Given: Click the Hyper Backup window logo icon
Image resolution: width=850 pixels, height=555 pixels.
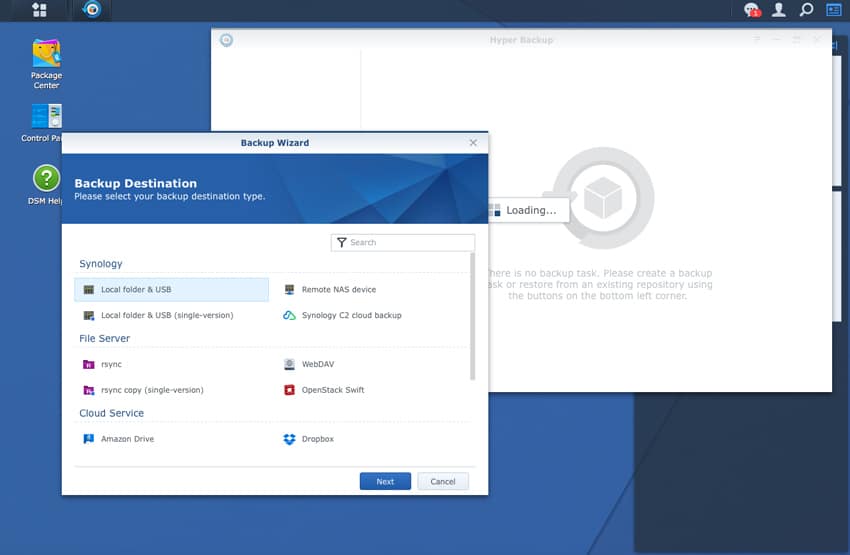Looking at the screenshot, I should click(x=227, y=40).
